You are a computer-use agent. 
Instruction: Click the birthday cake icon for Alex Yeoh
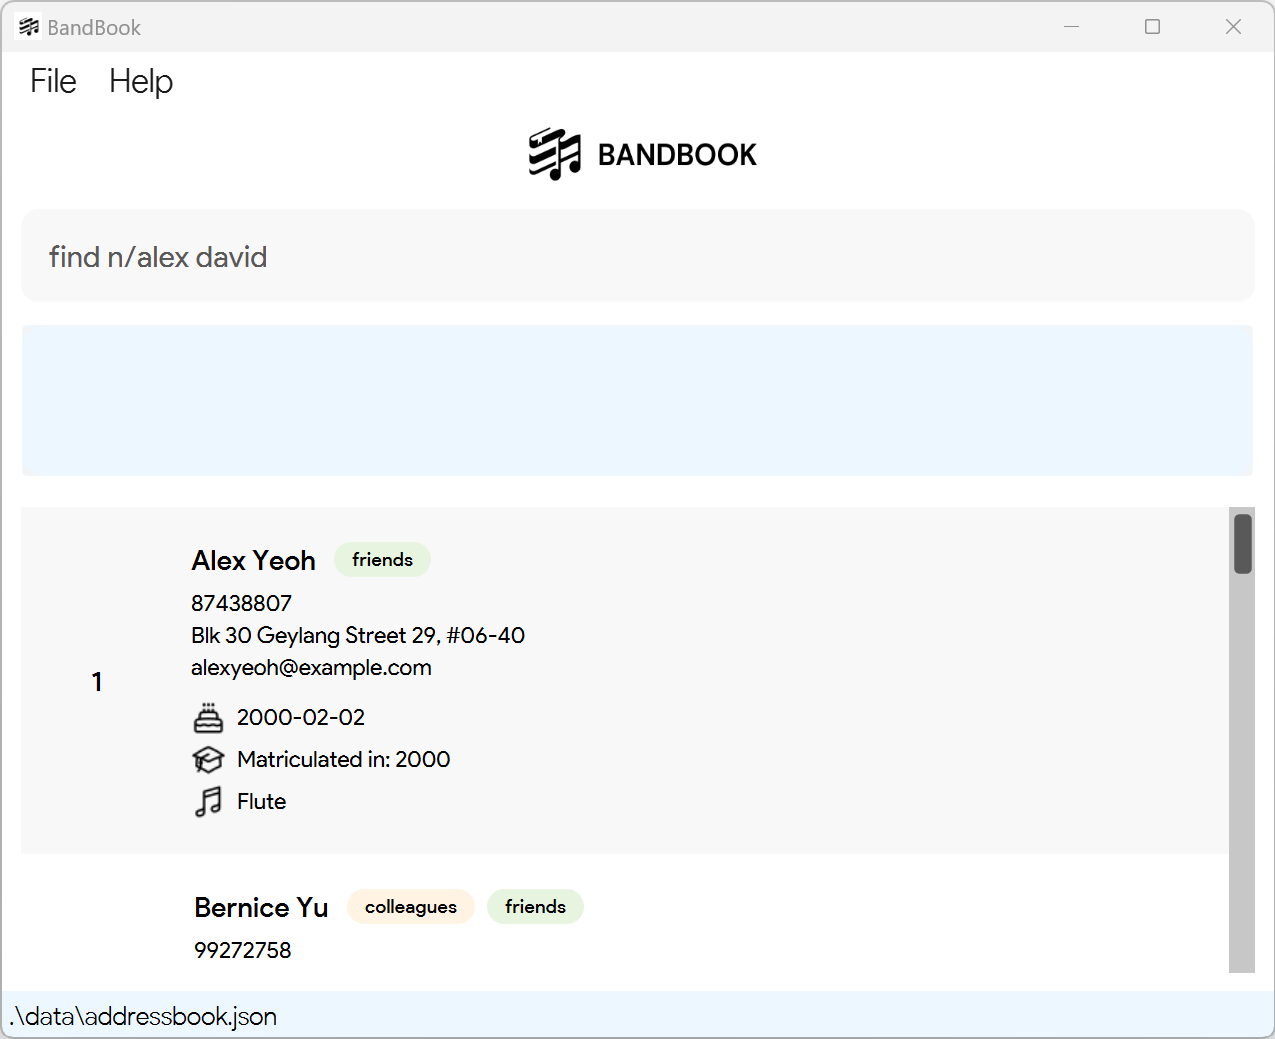pos(208,717)
